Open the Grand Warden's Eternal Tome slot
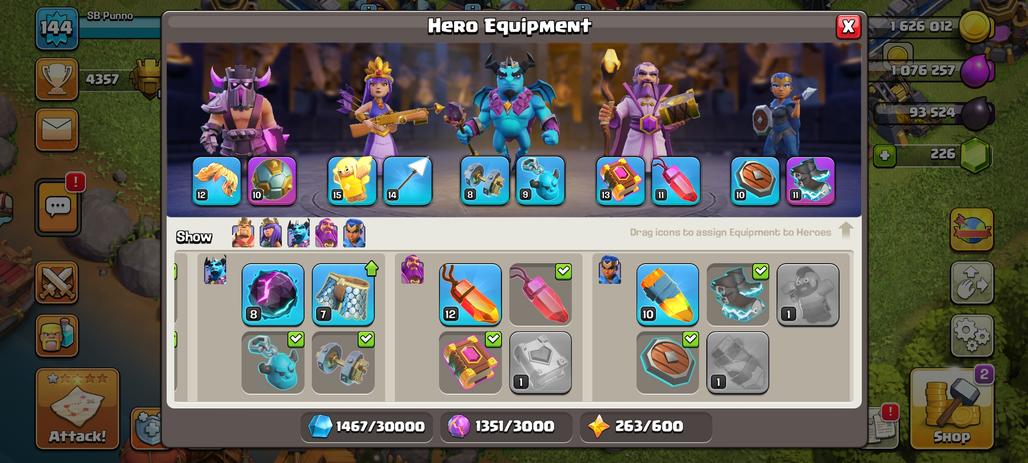Viewport: 1028px width, 463px height. 620,180
